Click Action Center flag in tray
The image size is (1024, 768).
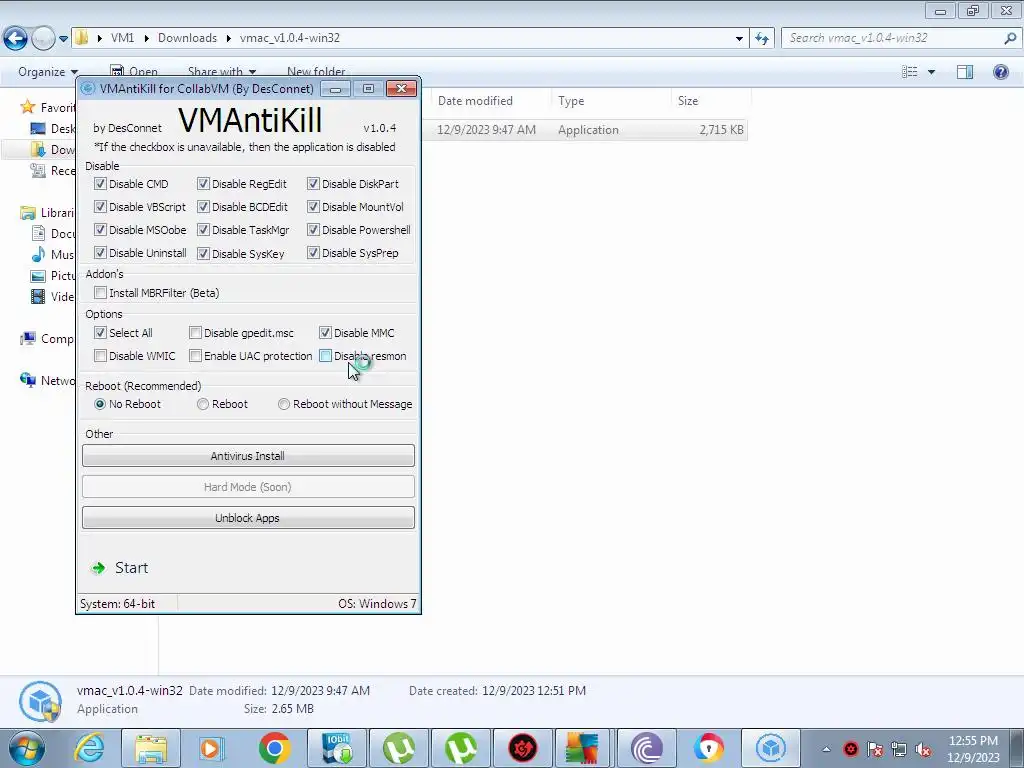(x=874, y=749)
